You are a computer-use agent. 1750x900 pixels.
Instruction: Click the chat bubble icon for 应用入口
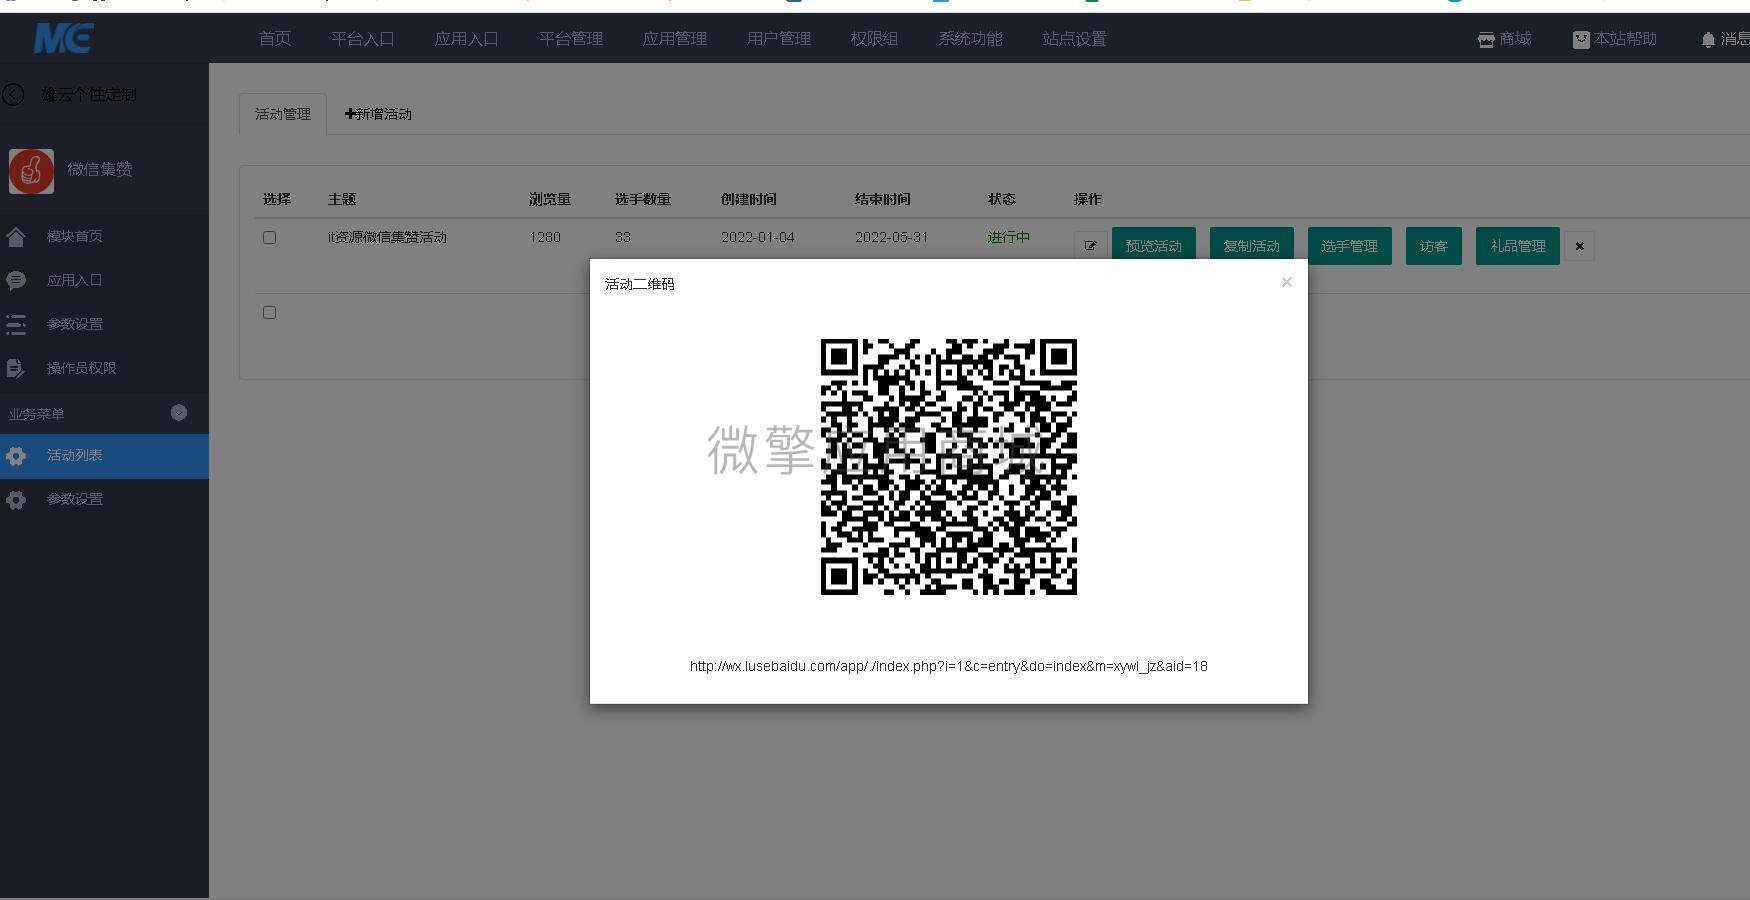point(15,281)
